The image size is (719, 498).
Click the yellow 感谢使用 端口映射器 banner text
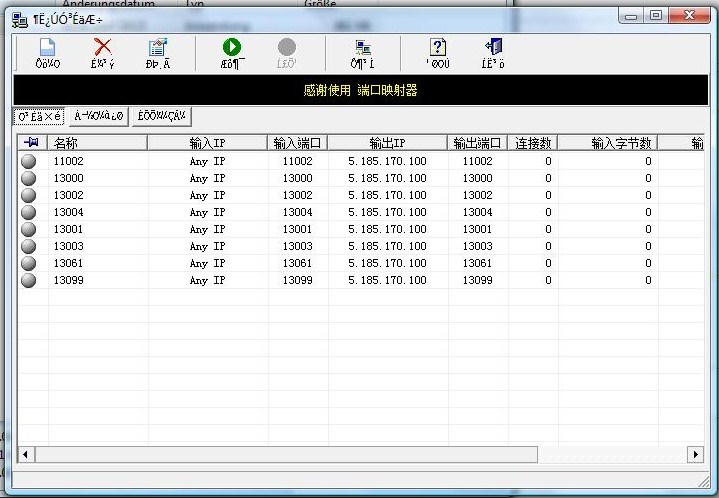pyautogui.click(x=360, y=90)
